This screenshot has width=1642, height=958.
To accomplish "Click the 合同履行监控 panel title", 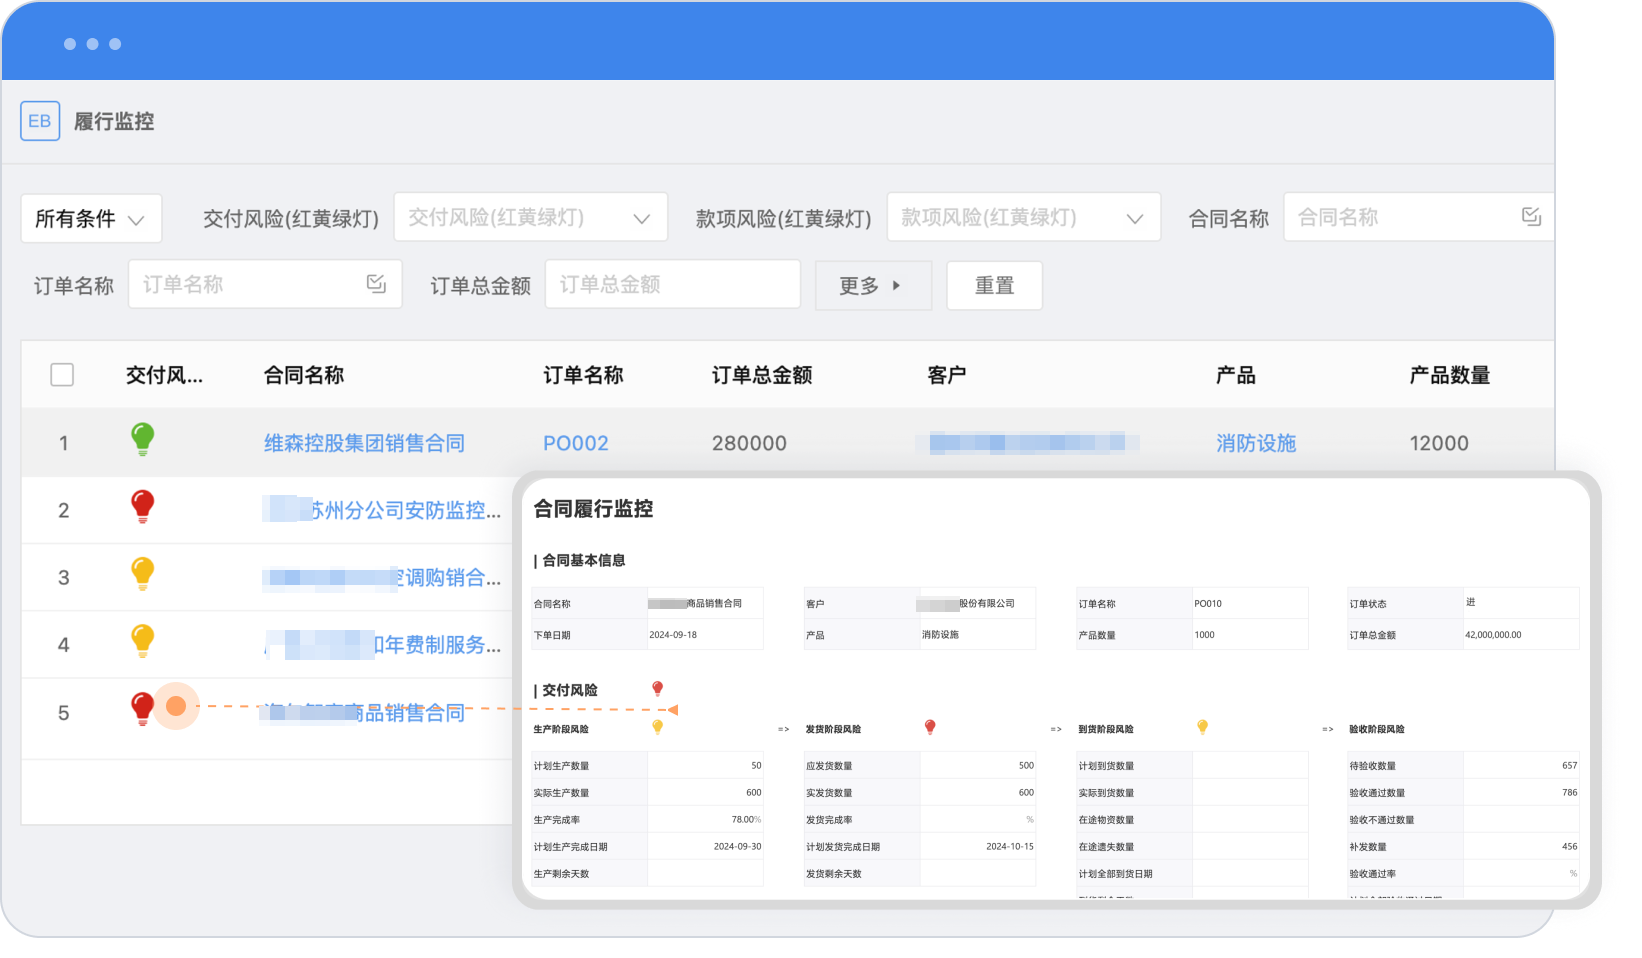I will (x=593, y=508).
